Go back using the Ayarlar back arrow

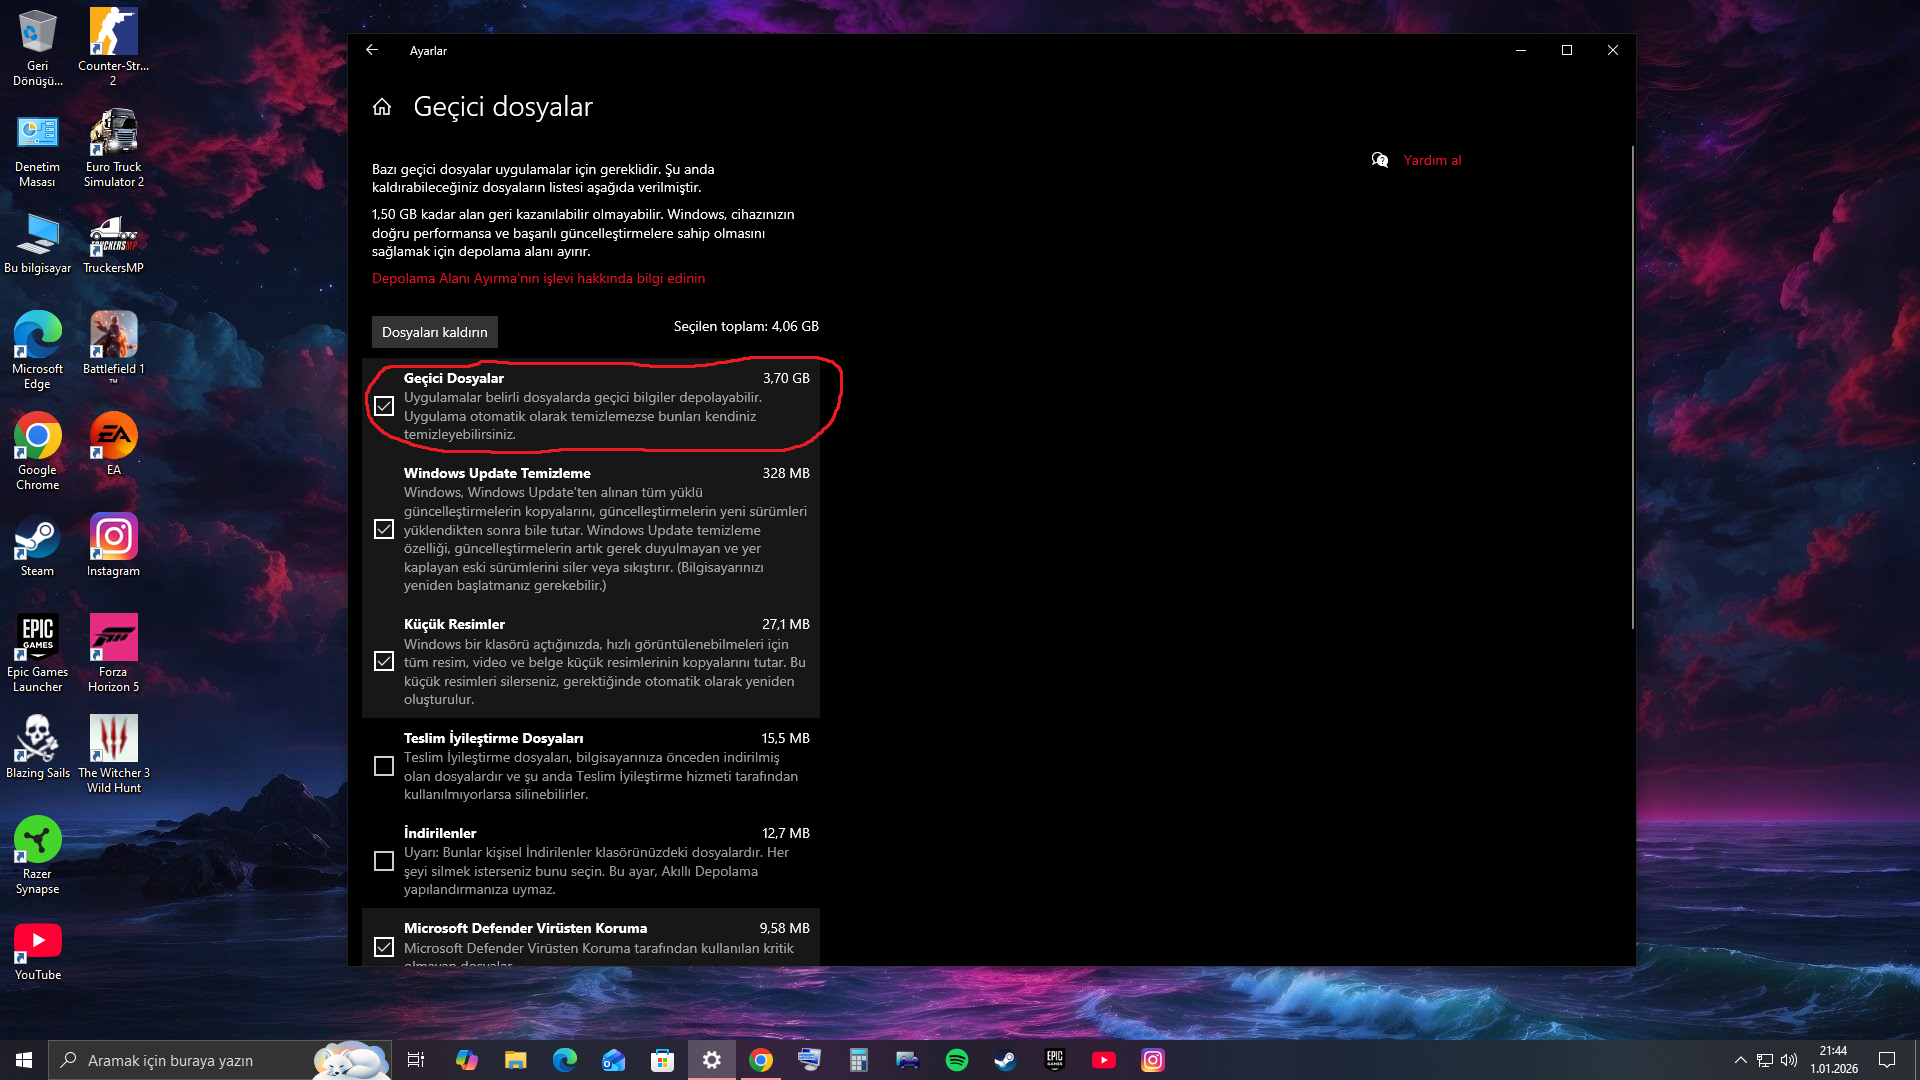pyautogui.click(x=372, y=50)
